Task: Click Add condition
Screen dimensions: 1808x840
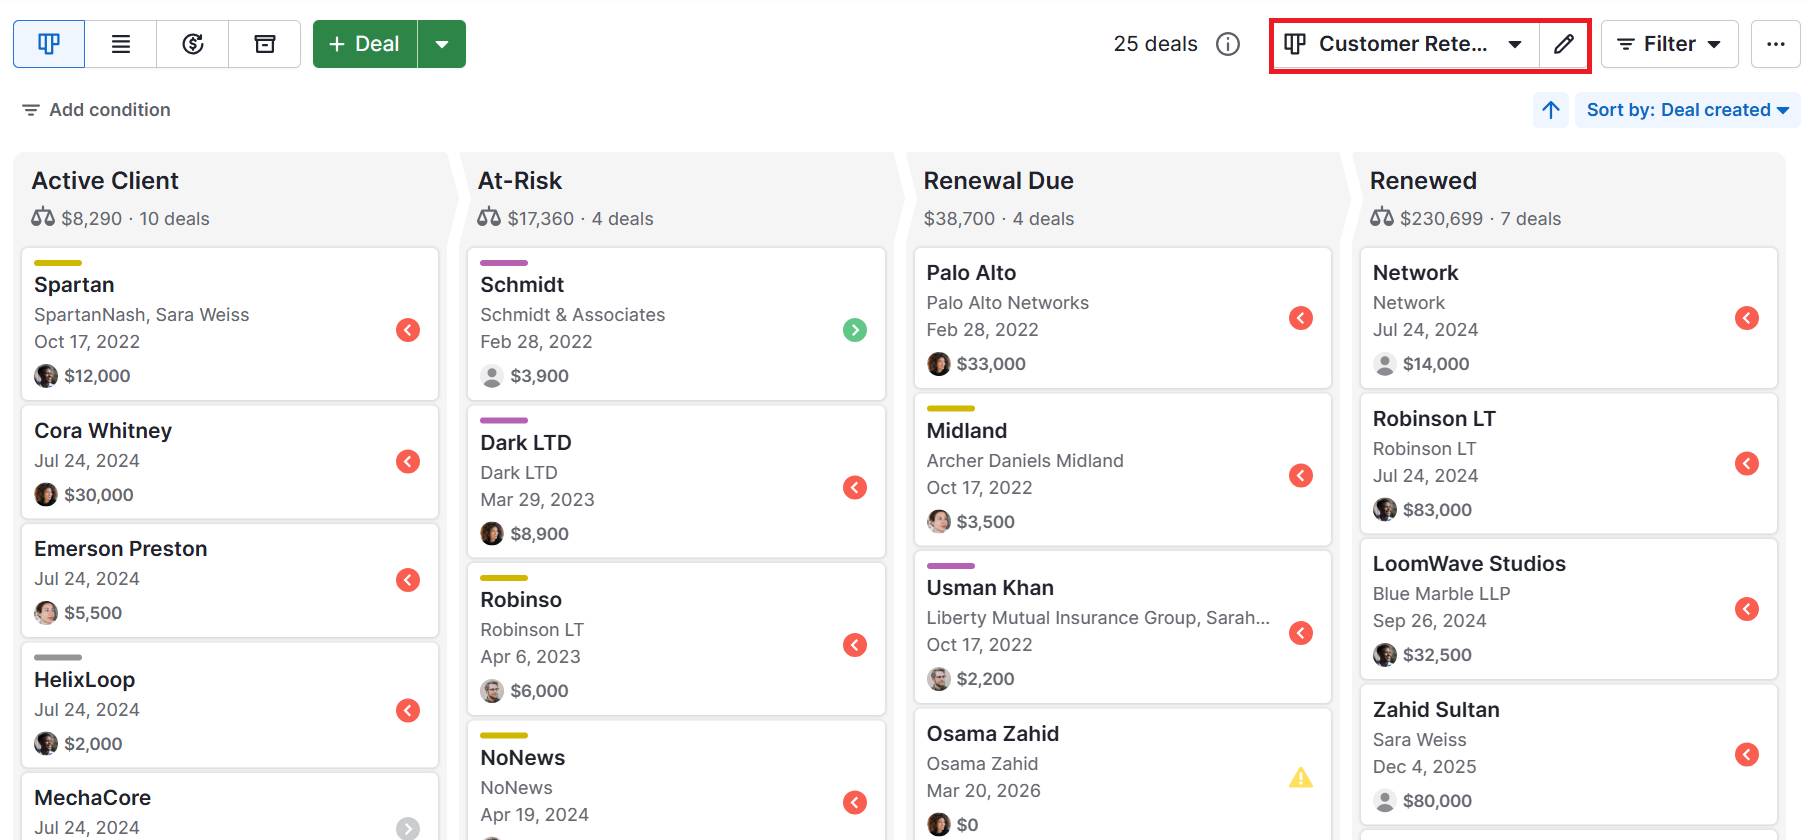Action: [x=95, y=110]
